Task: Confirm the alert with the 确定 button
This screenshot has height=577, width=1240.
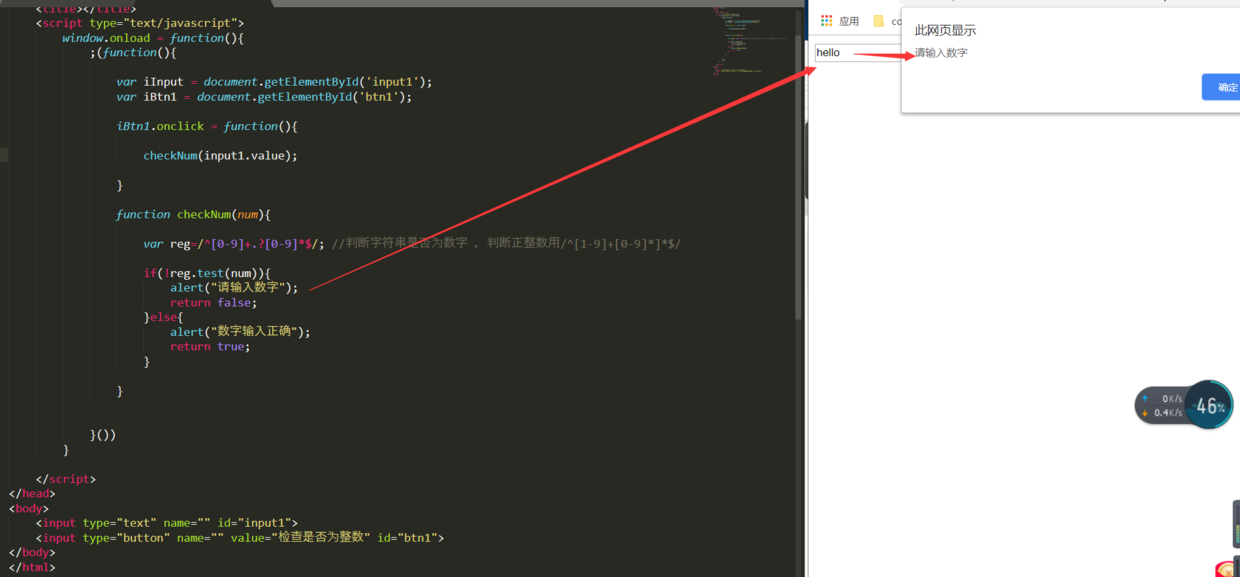Action: pyautogui.click(x=1223, y=87)
